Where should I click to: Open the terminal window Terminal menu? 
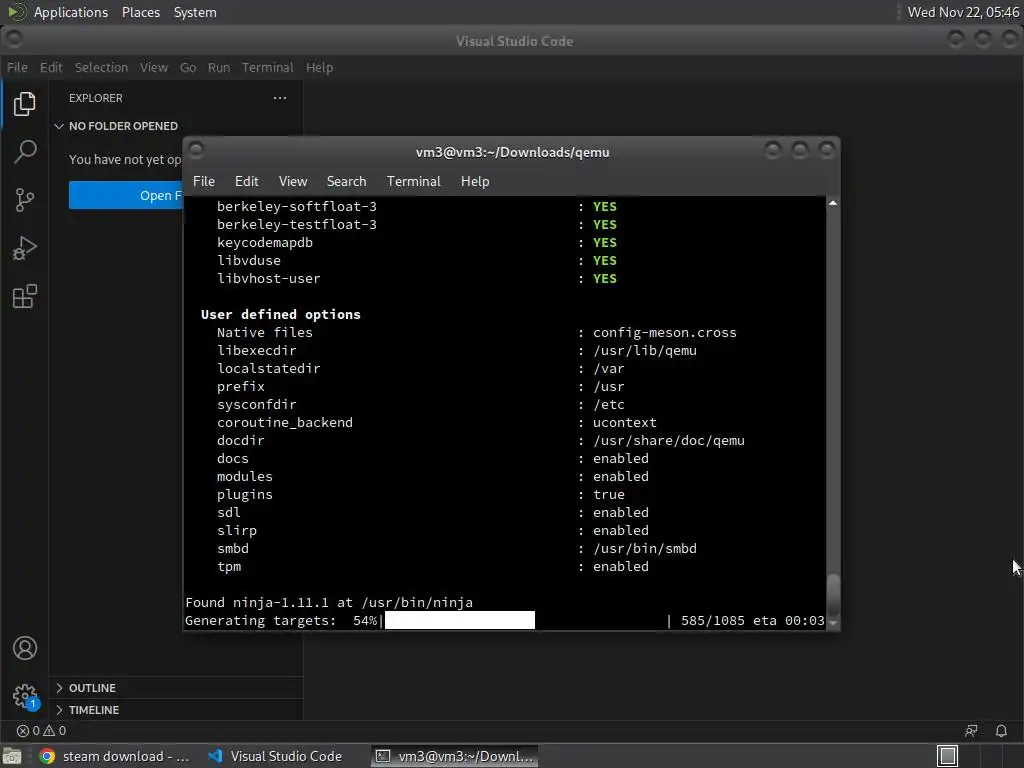click(x=413, y=182)
